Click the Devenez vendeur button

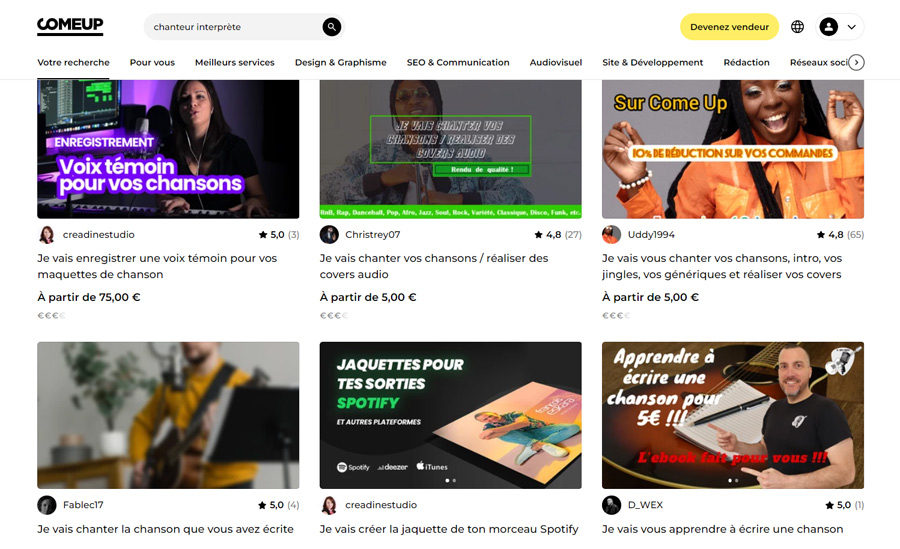729,26
